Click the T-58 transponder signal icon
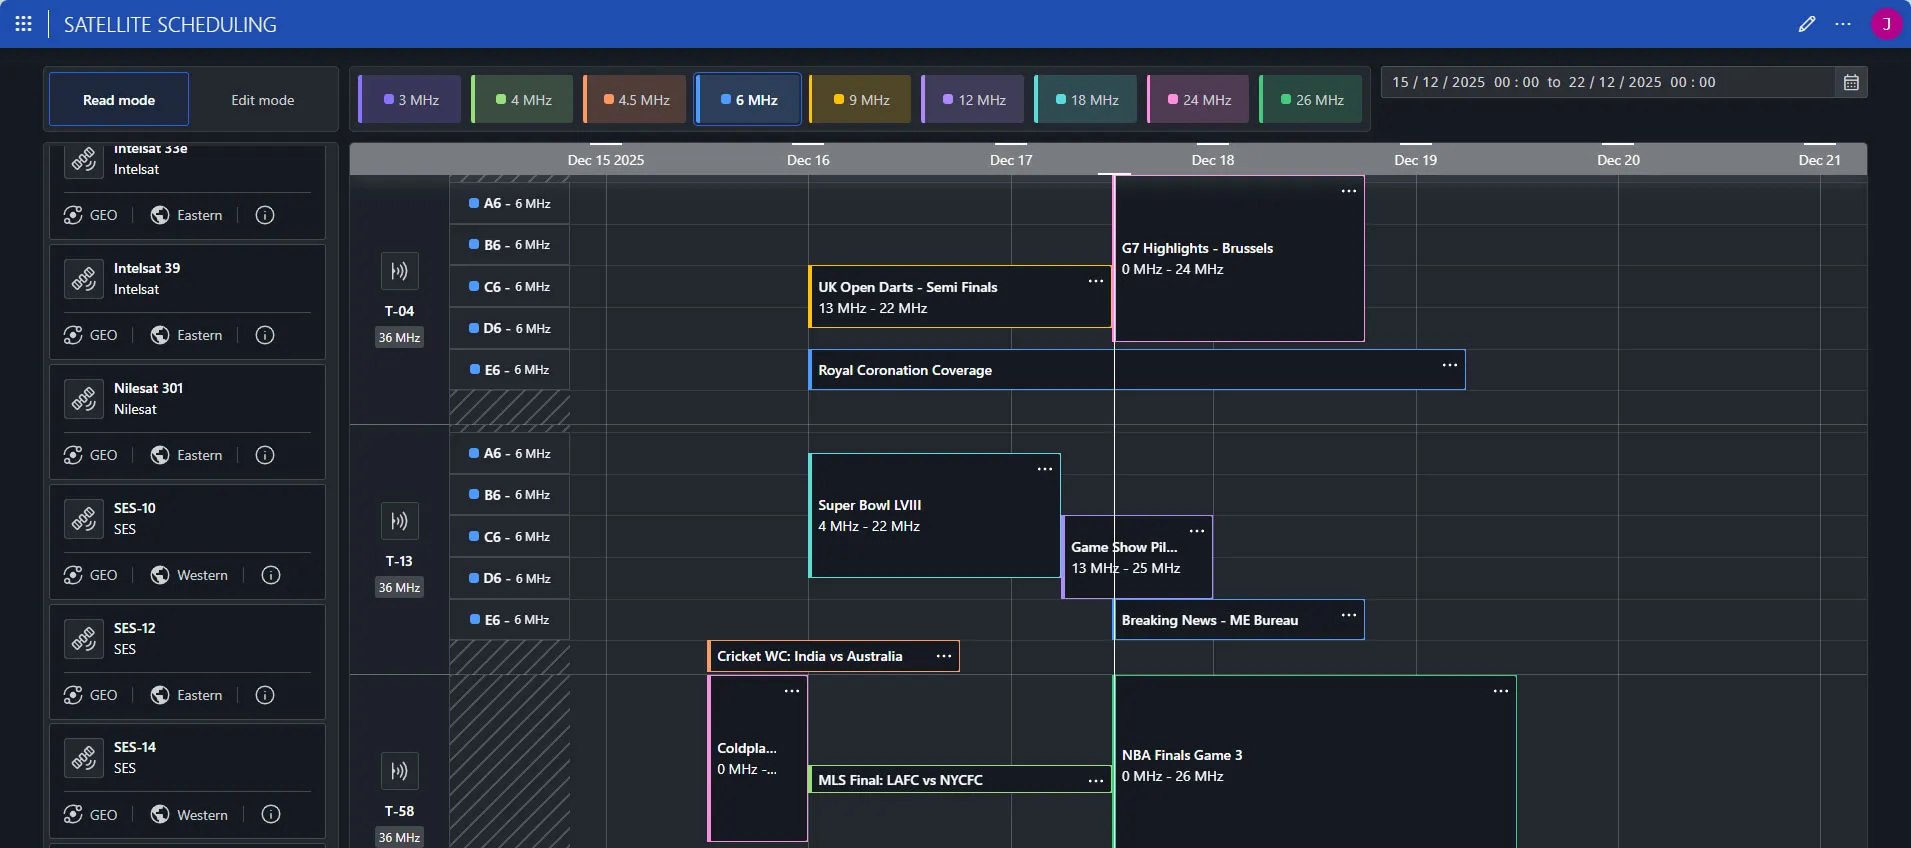 399,771
